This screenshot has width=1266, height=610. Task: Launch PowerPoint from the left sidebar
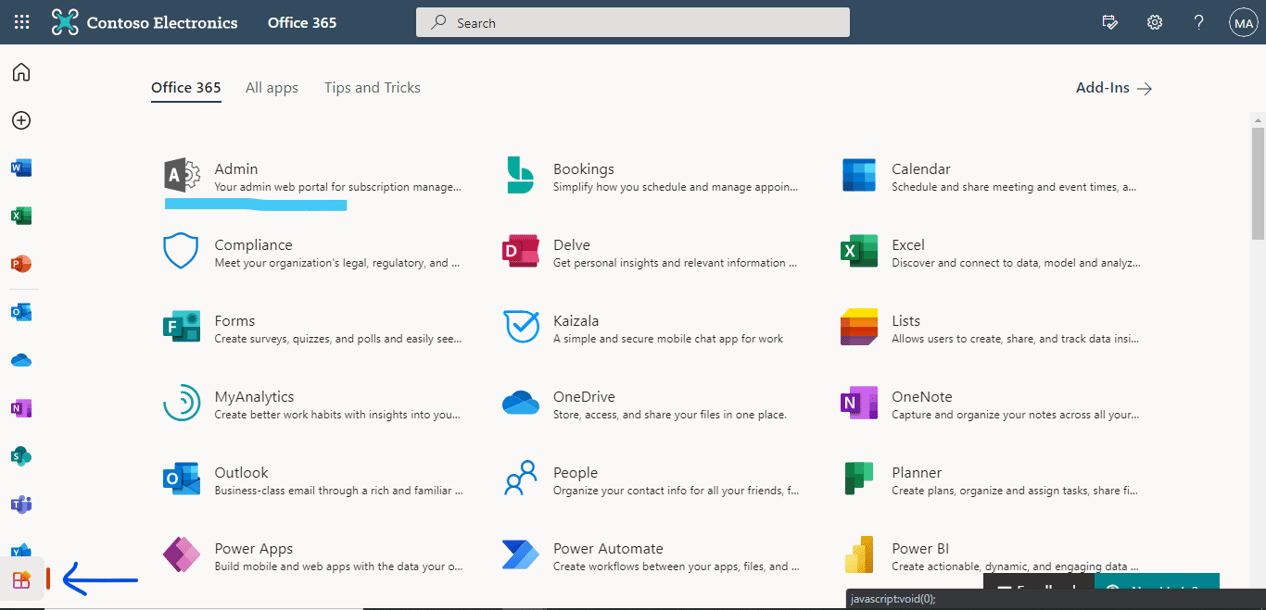(21, 264)
